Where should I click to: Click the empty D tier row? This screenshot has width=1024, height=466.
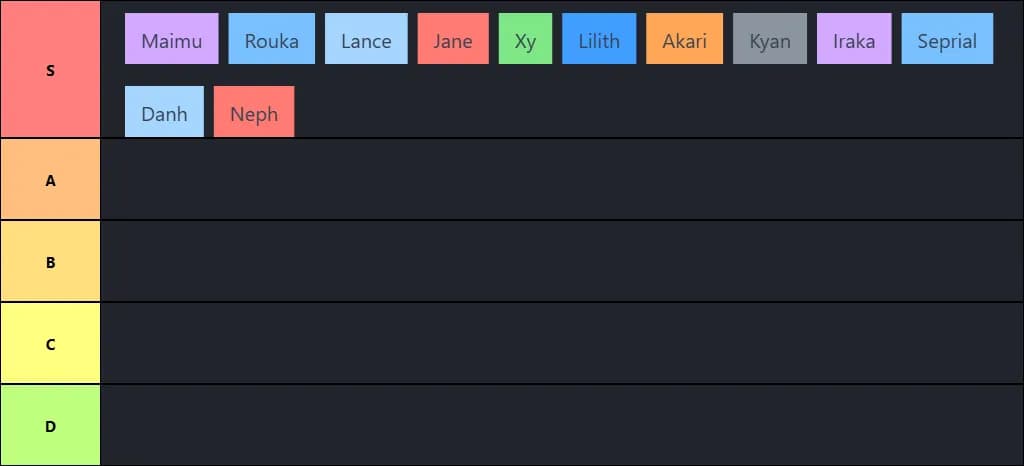[x=560, y=426]
